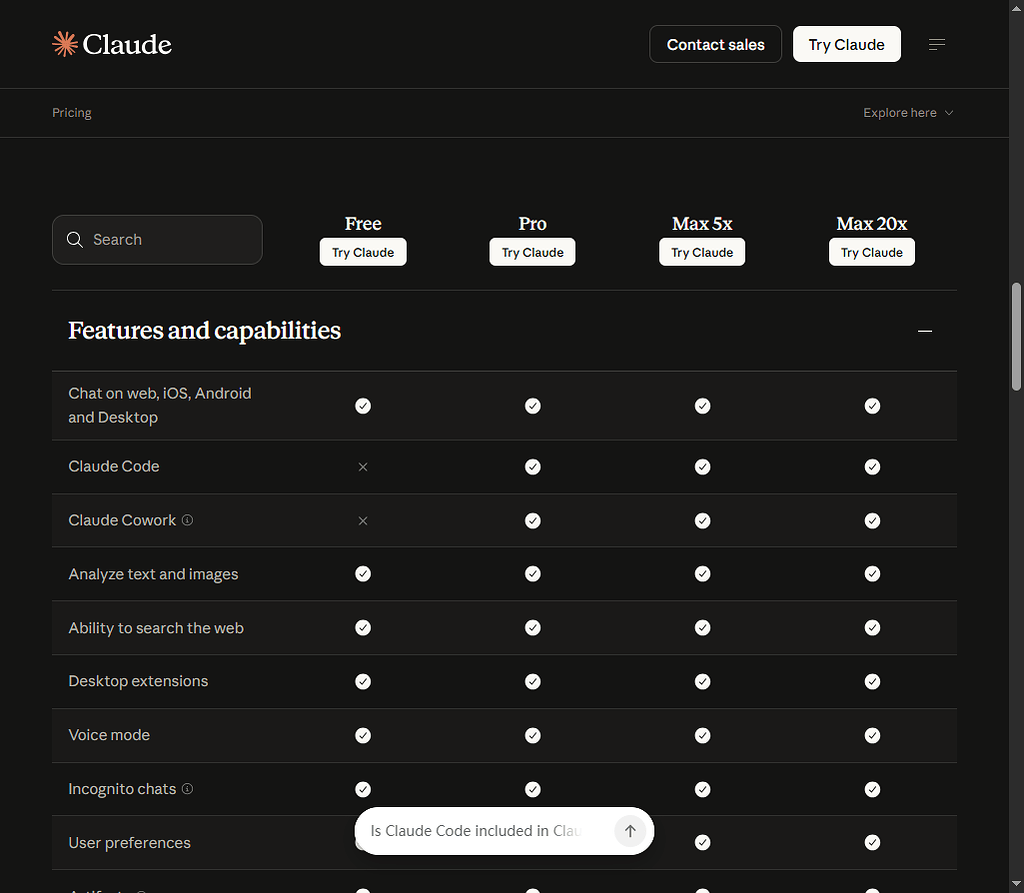Click the Free plan X mark for Claude Cowork

click(x=363, y=521)
